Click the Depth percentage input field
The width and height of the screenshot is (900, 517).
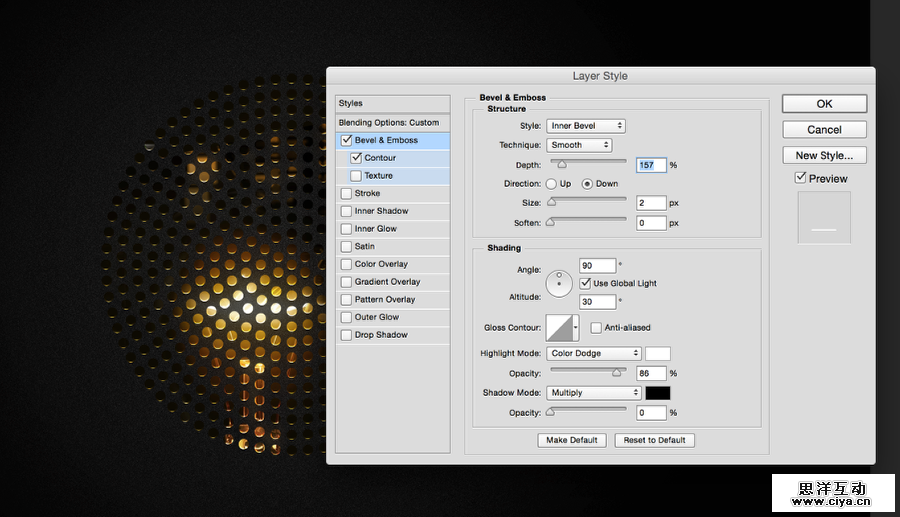651,165
